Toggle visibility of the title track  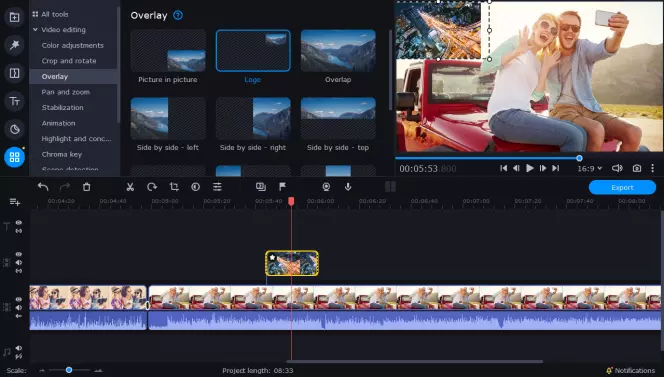pos(19,222)
